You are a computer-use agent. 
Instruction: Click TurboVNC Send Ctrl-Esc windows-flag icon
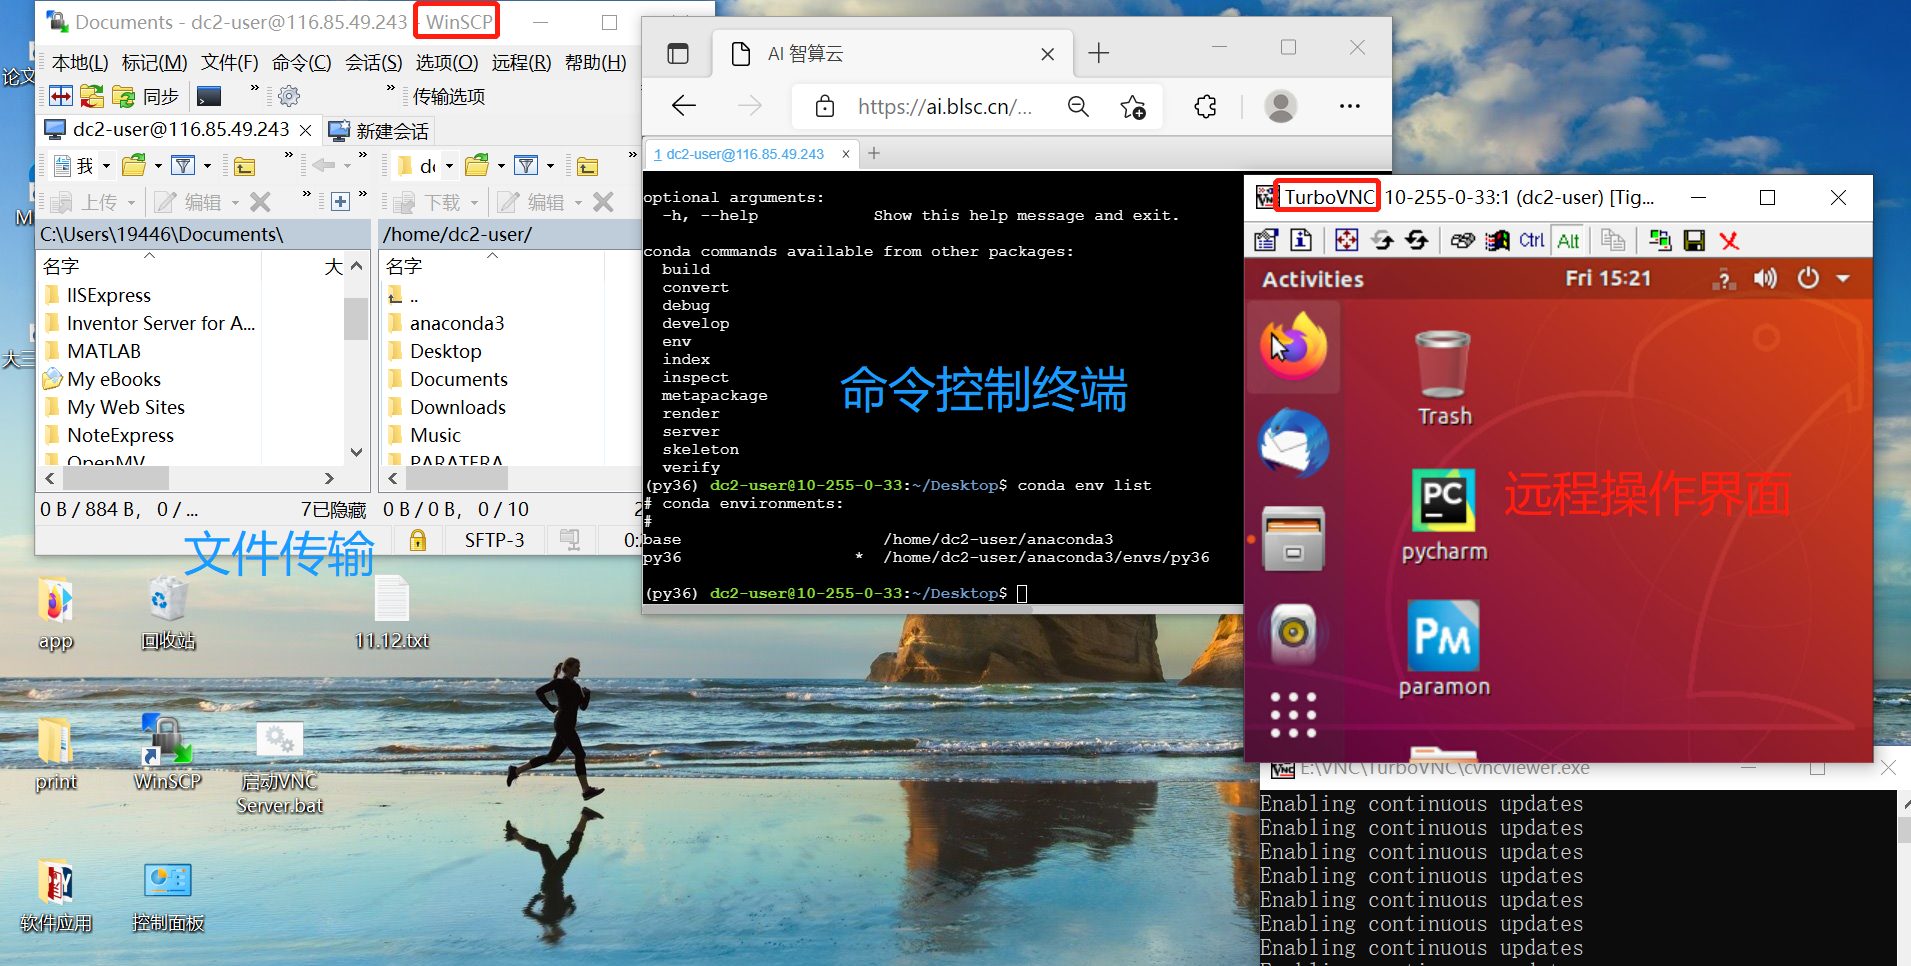(1498, 240)
